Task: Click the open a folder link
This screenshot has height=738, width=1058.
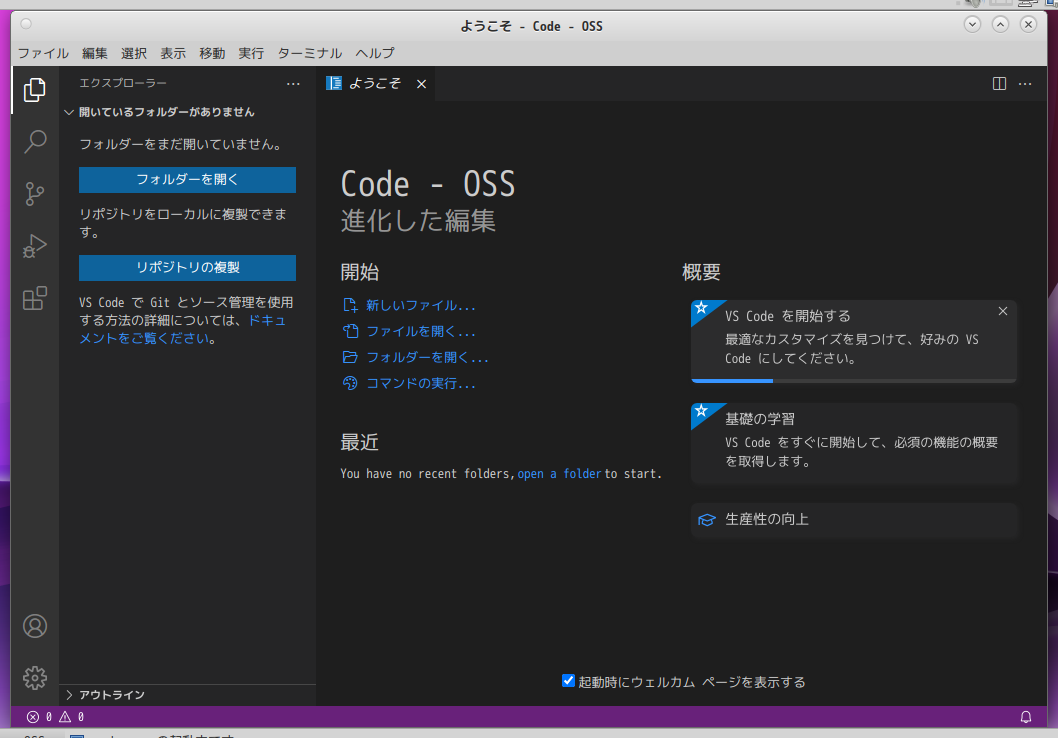Action: 559,474
